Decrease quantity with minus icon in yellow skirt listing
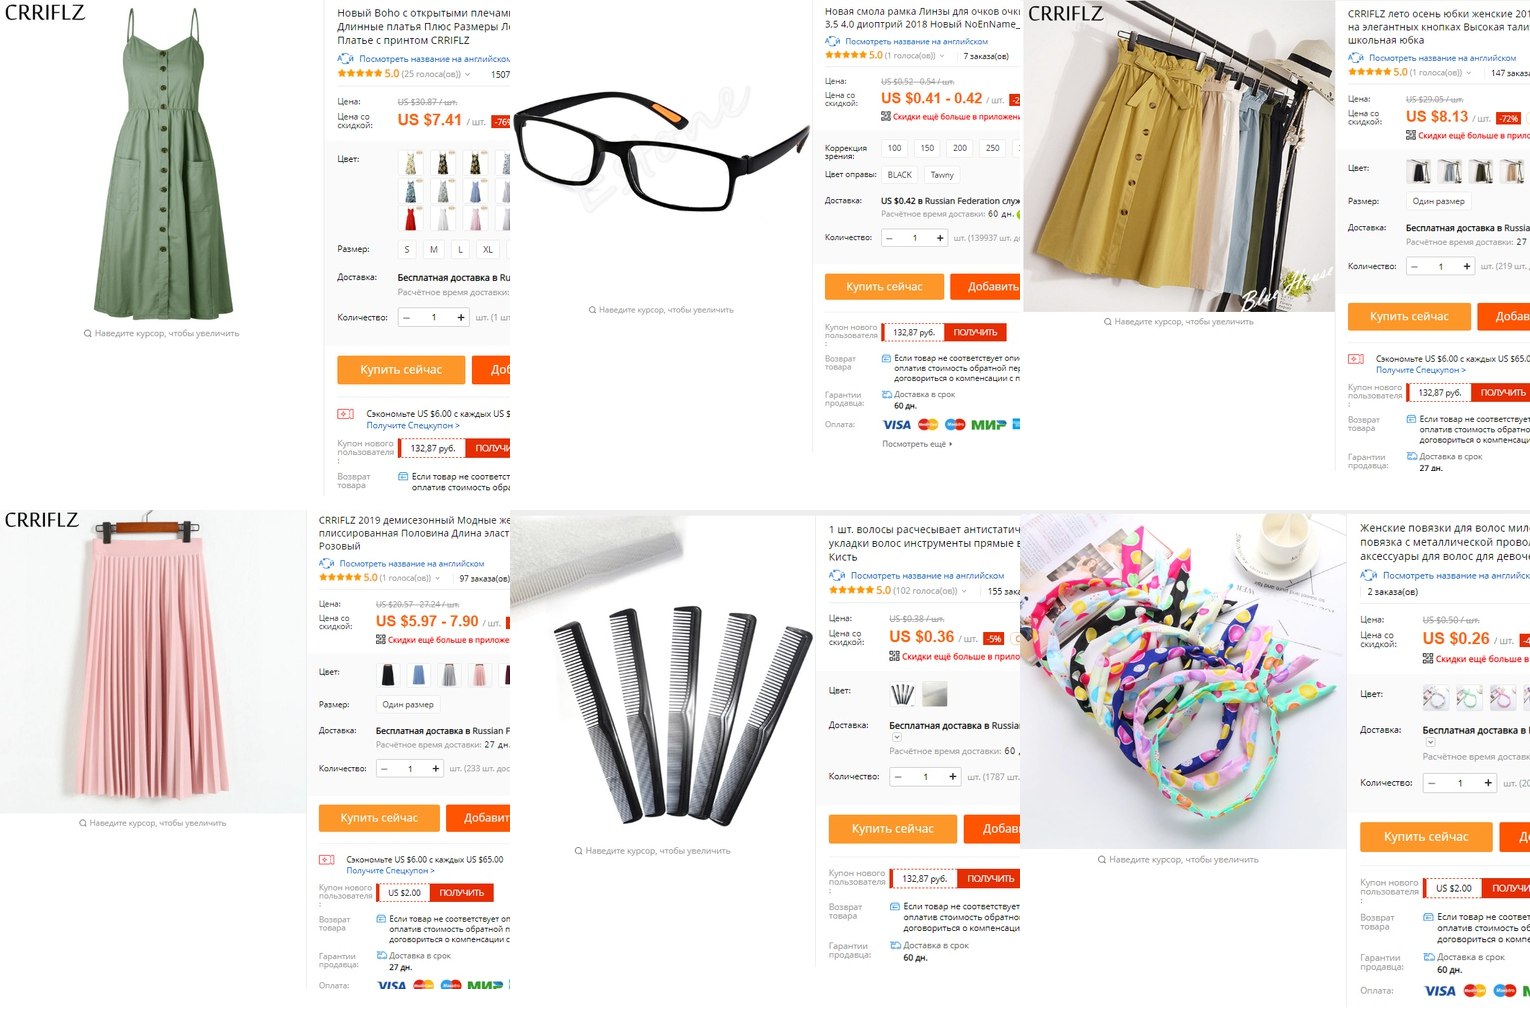This screenshot has width=1530, height=1020. [x=1414, y=267]
